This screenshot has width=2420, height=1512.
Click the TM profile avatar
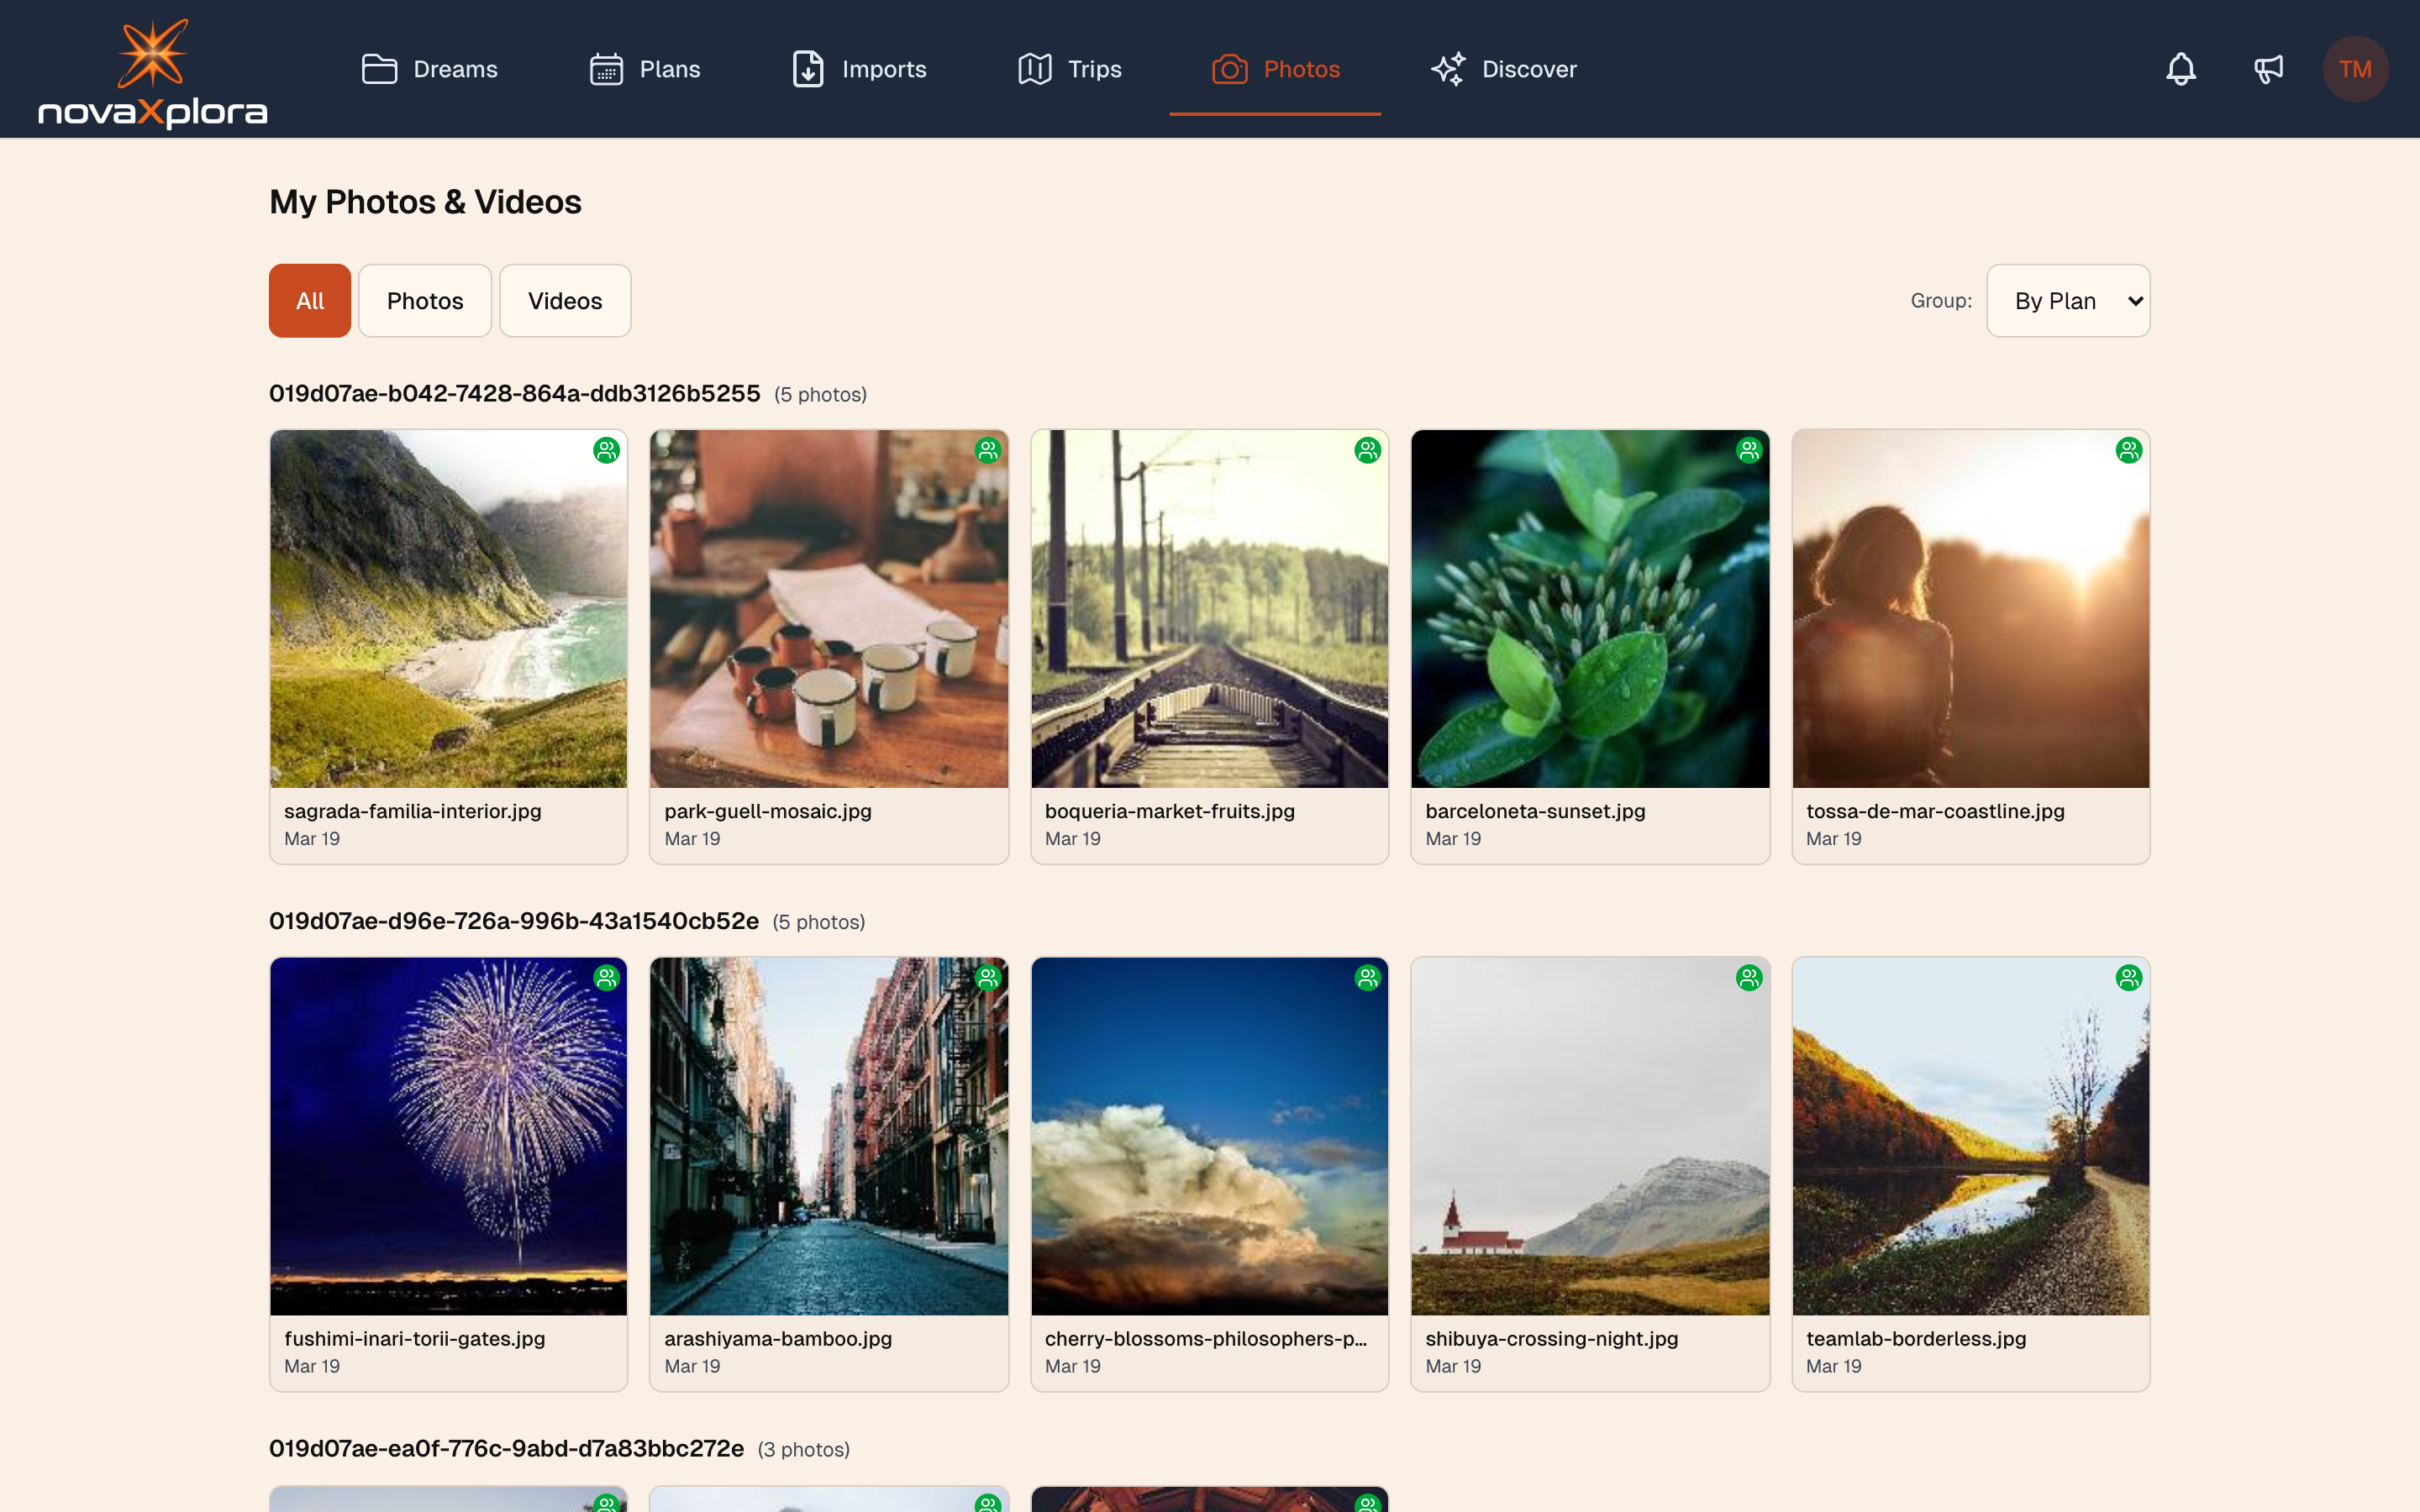coord(2355,68)
